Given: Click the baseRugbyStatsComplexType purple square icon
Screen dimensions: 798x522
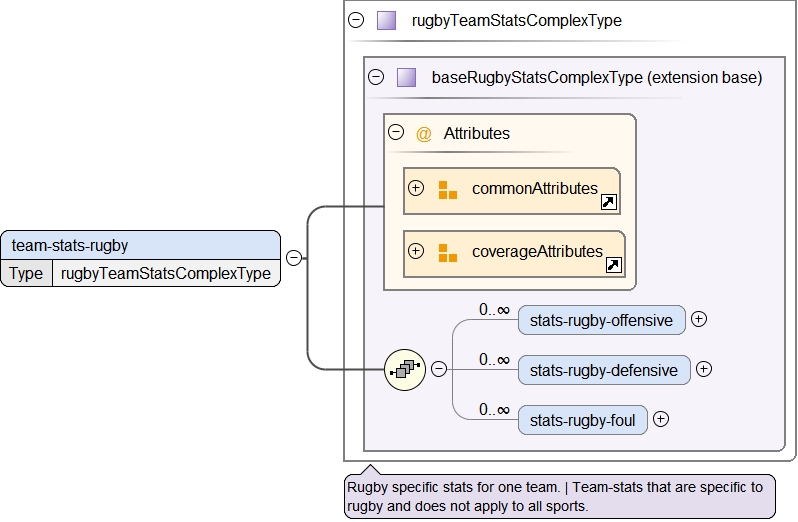Looking at the screenshot, I should (406, 77).
